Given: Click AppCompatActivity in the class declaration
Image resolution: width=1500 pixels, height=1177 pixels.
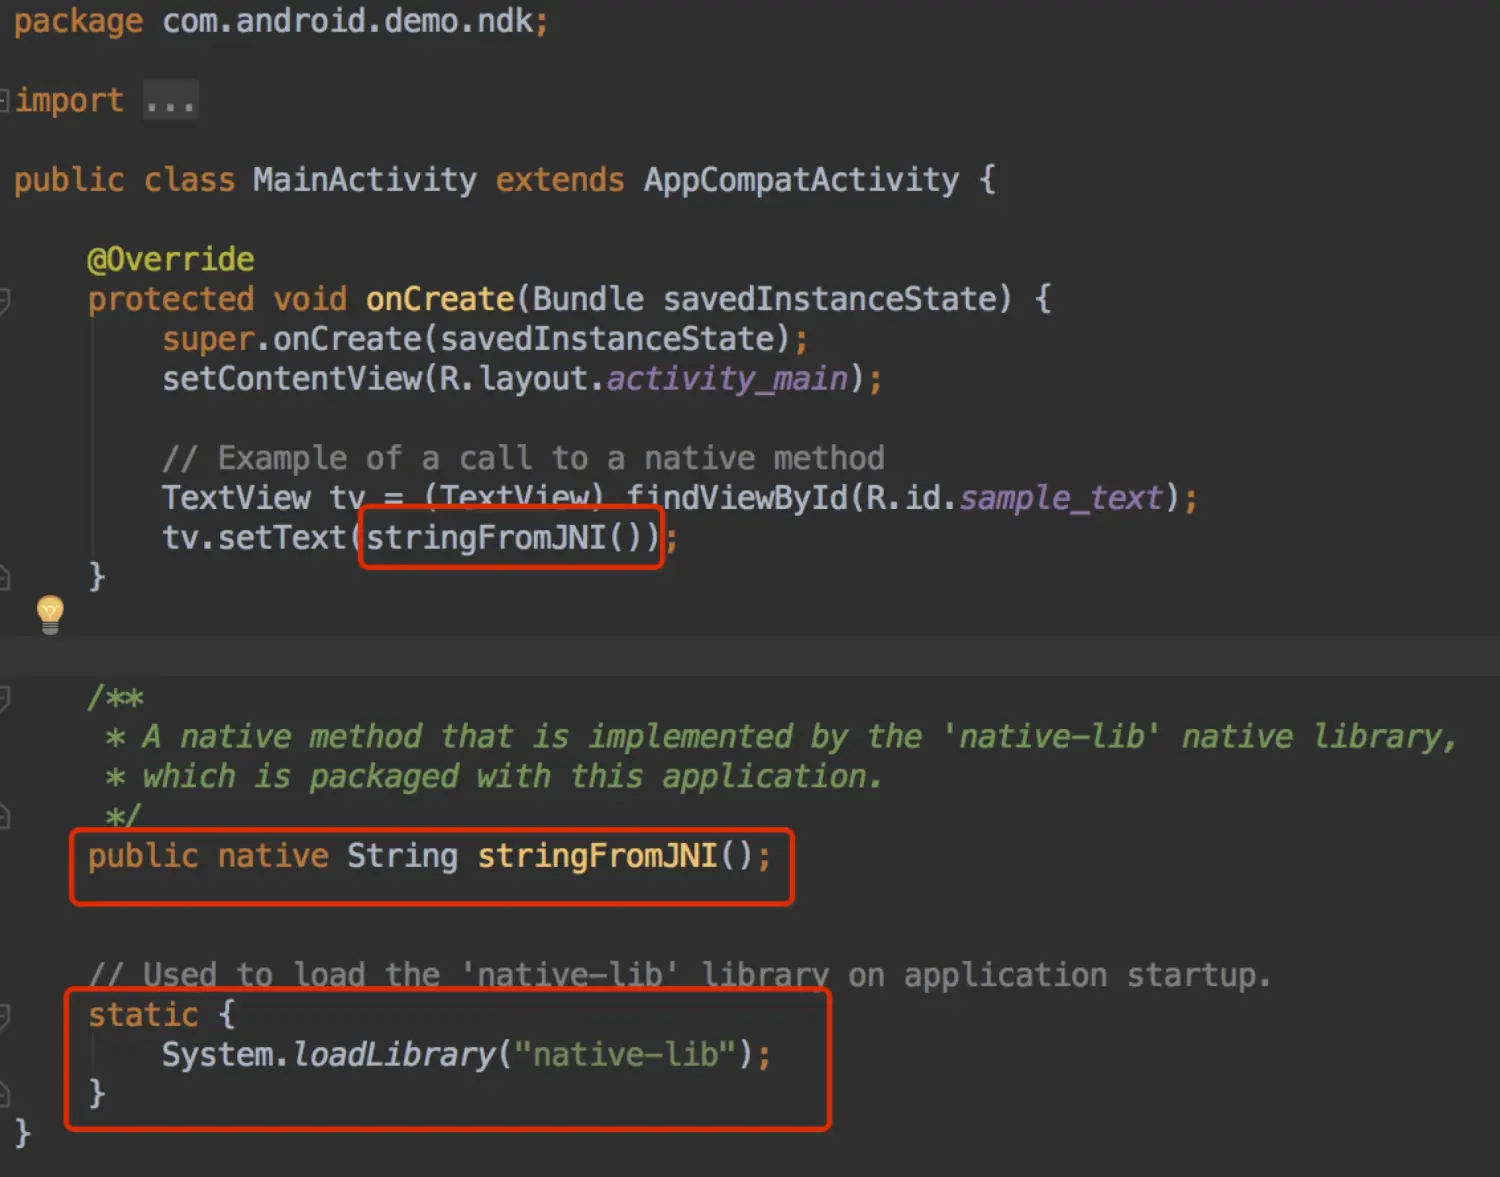Looking at the screenshot, I should pyautogui.click(x=800, y=180).
